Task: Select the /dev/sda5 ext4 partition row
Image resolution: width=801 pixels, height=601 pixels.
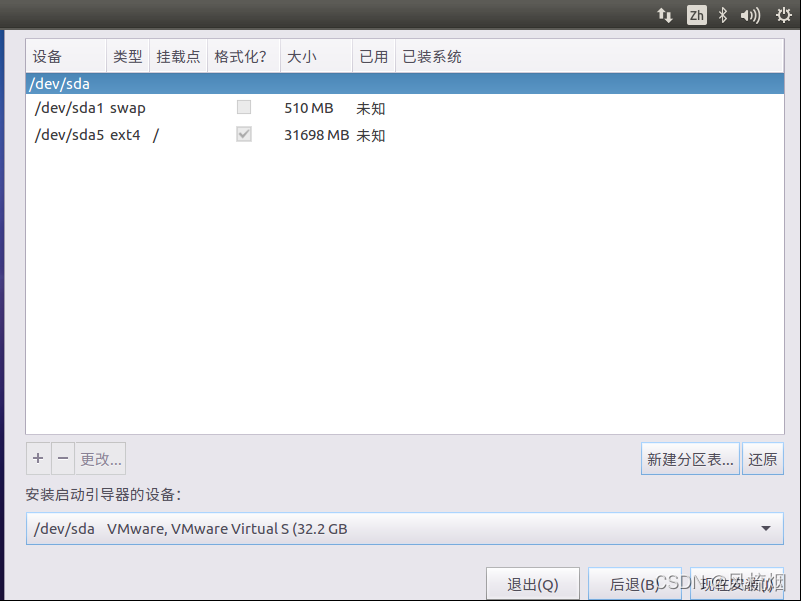Action: coord(405,135)
